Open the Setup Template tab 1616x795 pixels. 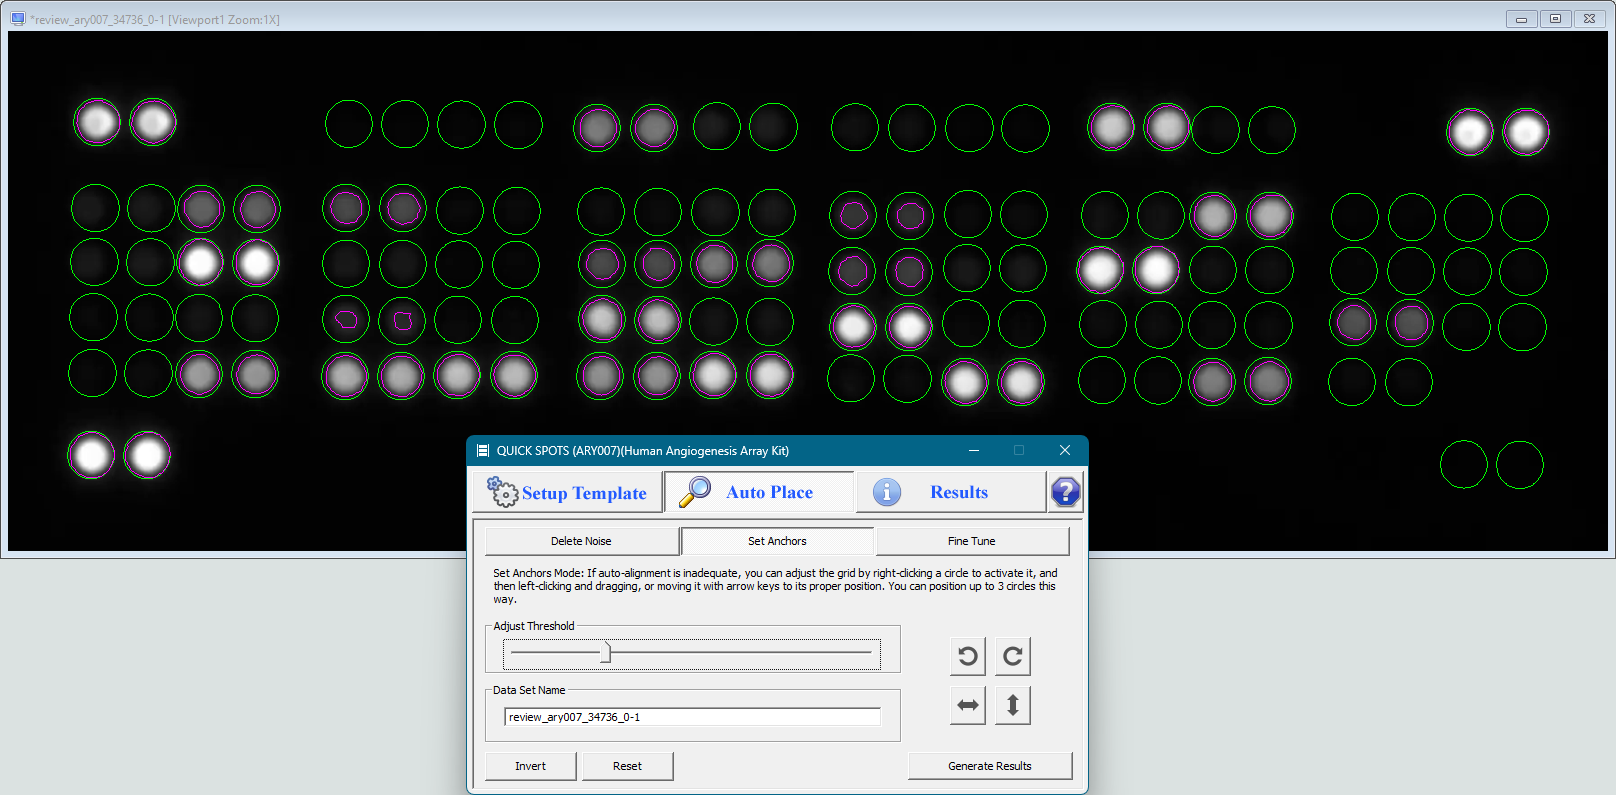pyautogui.click(x=567, y=492)
